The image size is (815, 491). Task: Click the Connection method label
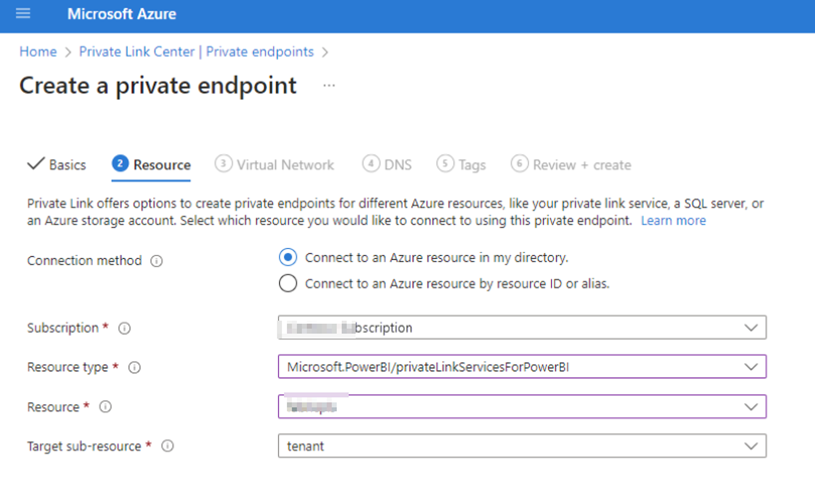tap(84, 261)
